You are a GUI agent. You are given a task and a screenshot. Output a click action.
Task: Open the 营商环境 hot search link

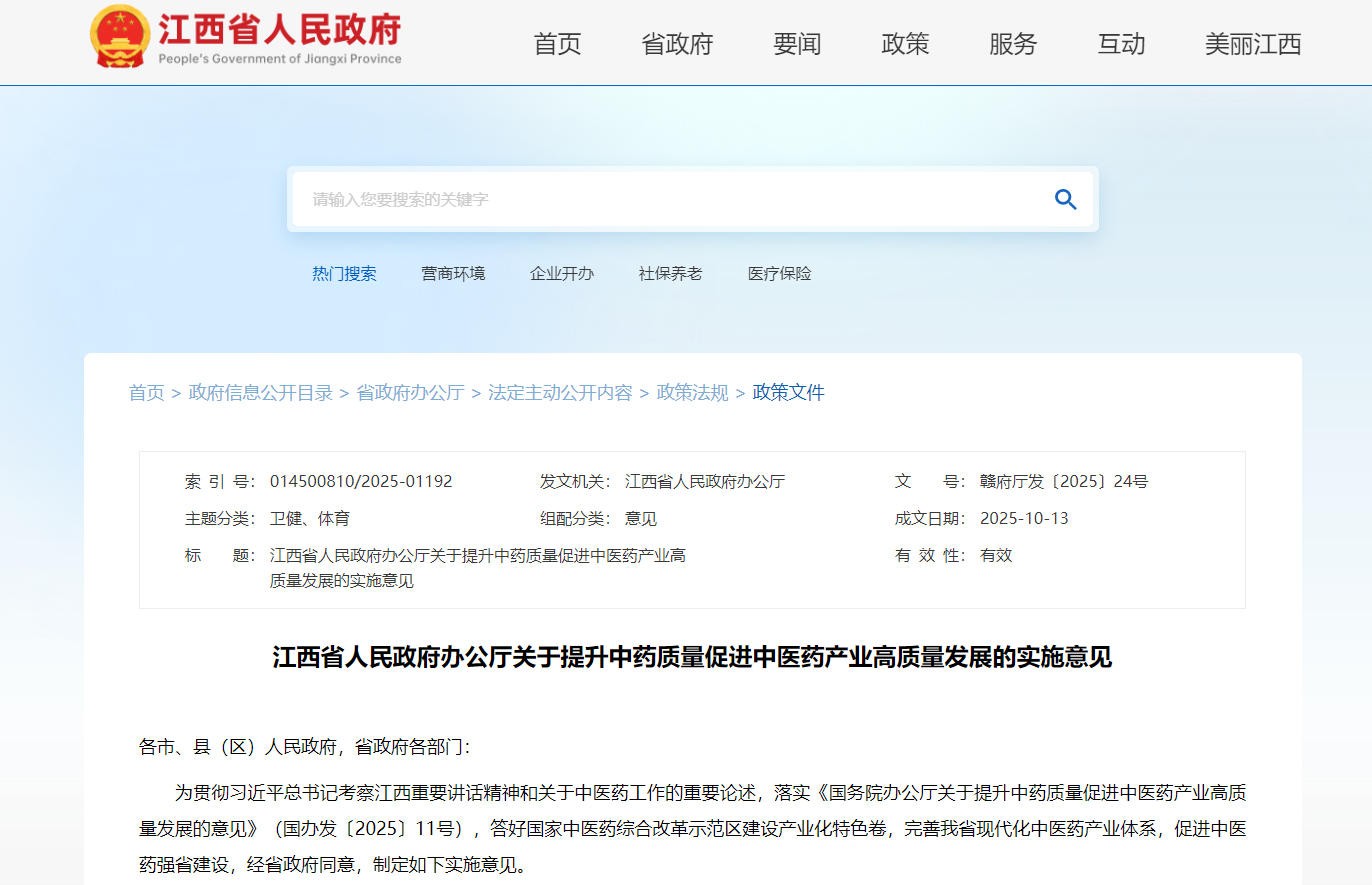453,273
